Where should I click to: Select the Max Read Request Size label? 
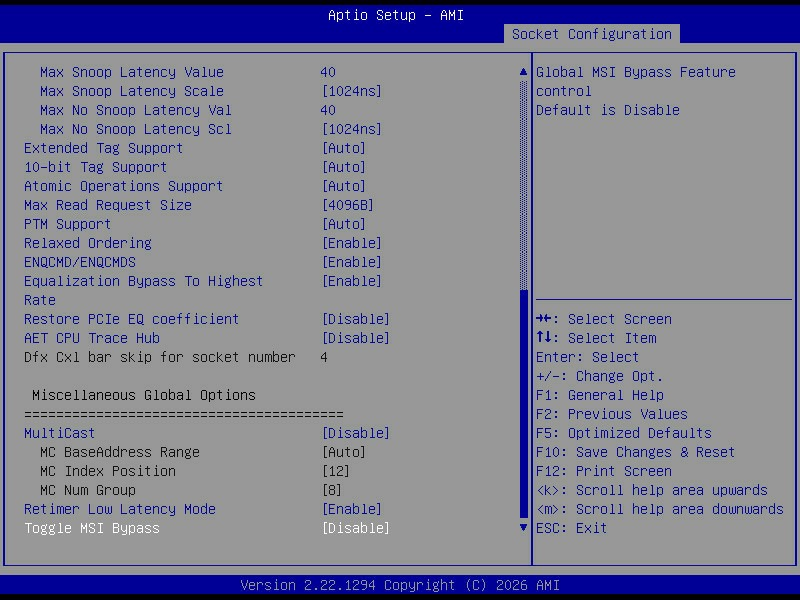[x=108, y=205]
